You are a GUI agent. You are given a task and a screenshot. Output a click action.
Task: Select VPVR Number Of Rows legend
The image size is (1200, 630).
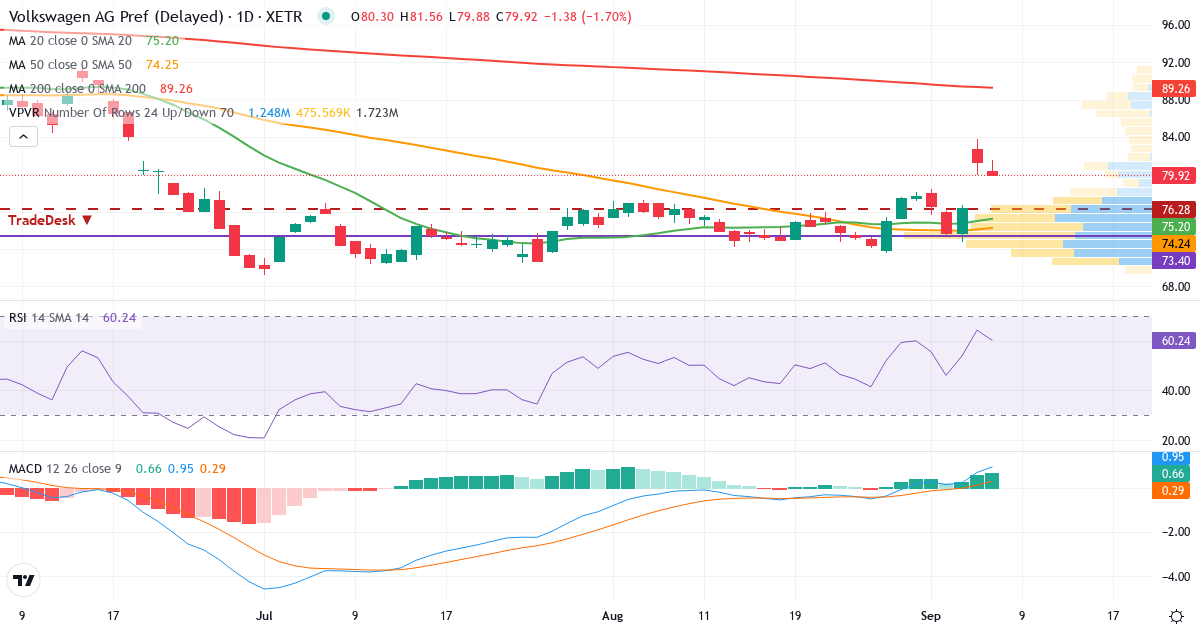point(121,113)
